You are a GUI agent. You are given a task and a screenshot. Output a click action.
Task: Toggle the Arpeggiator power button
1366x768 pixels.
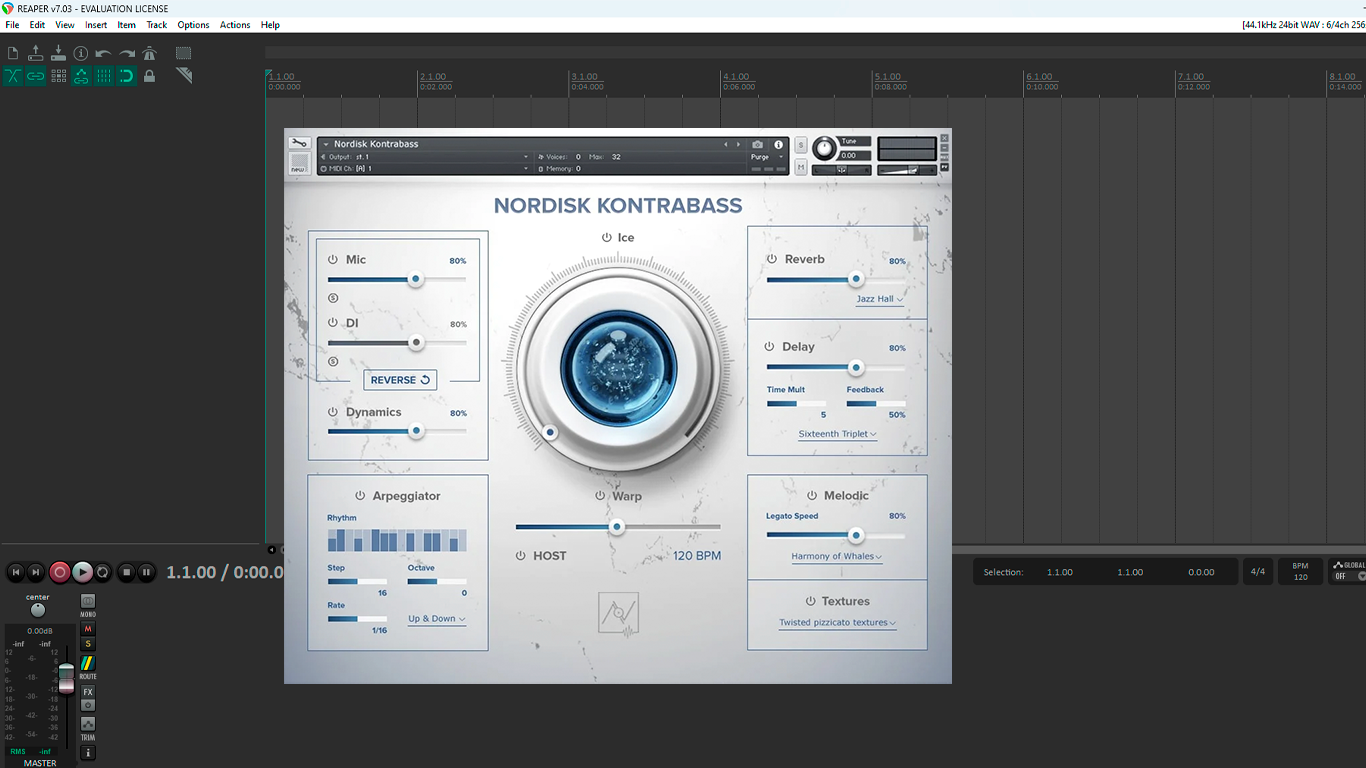360,496
